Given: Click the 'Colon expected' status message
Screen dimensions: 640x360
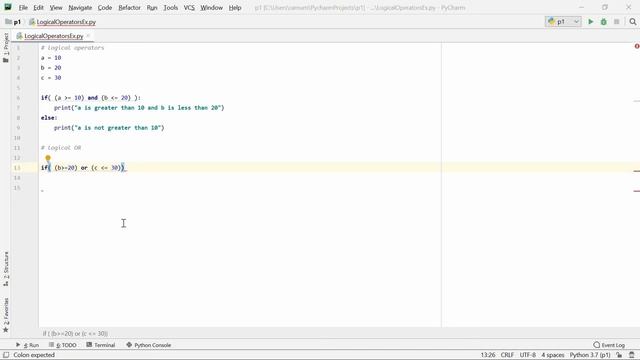Looking at the screenshot, I should 34,355.
